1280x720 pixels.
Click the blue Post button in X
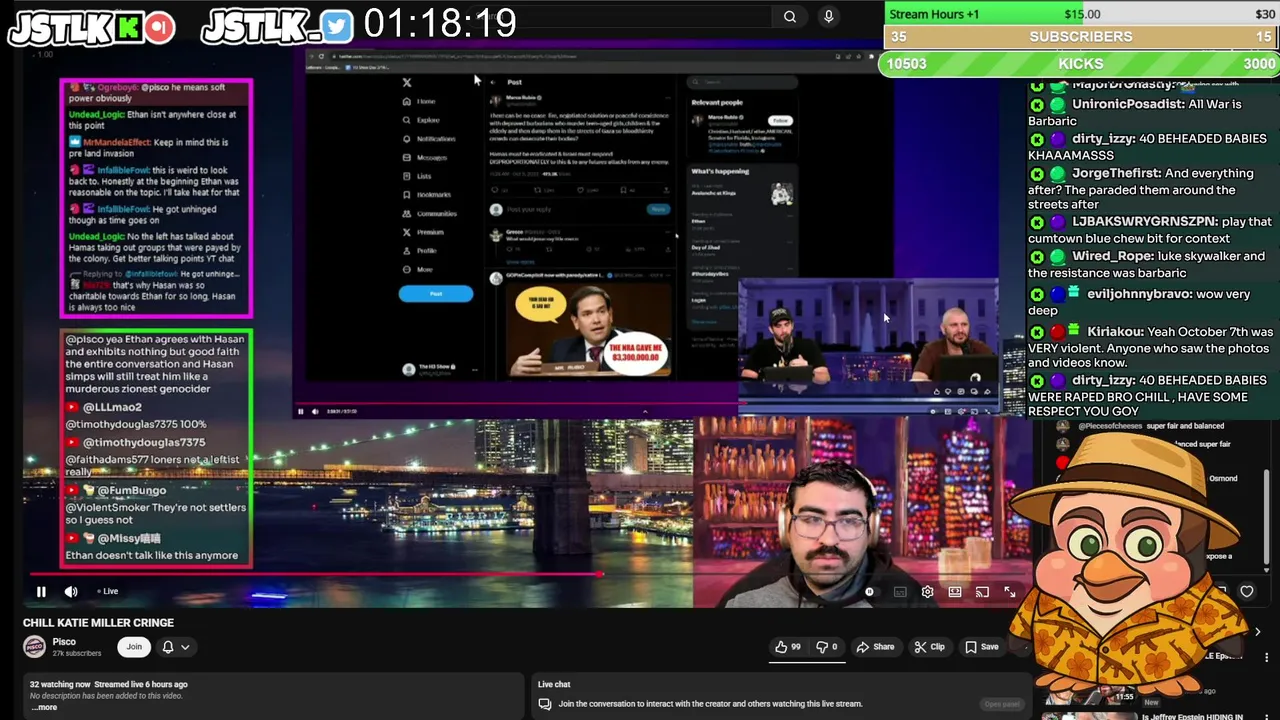click(436, 294)
